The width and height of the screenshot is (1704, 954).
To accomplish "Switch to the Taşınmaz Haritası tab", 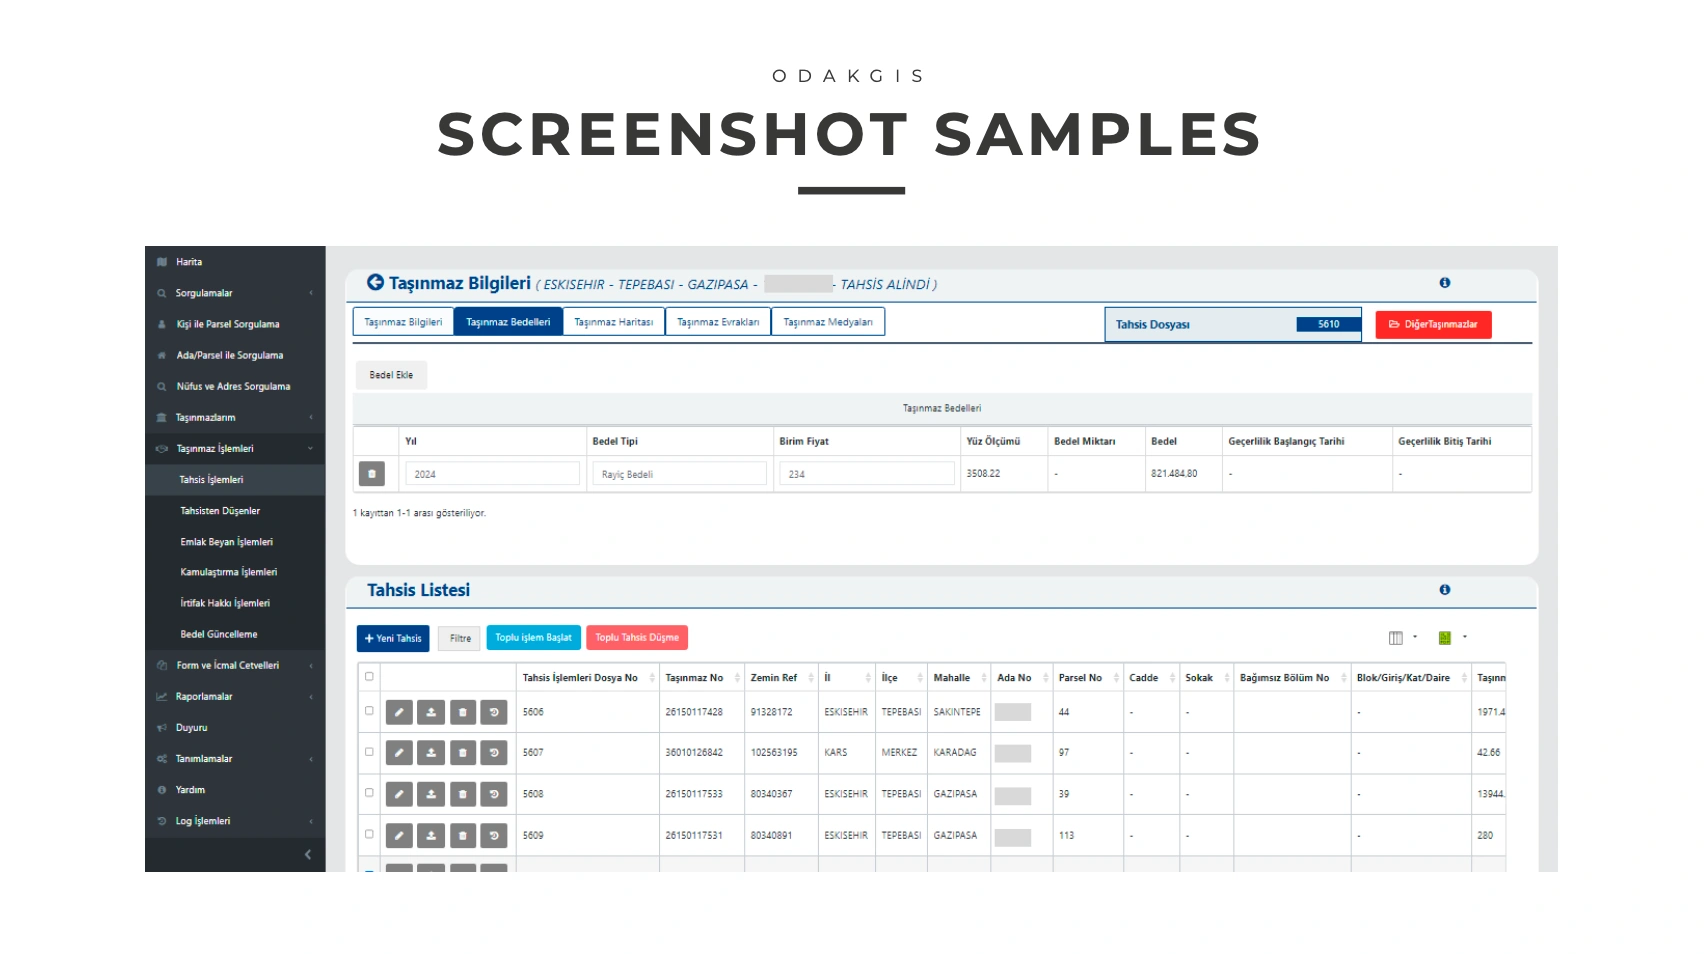I will tap(613, 322).
